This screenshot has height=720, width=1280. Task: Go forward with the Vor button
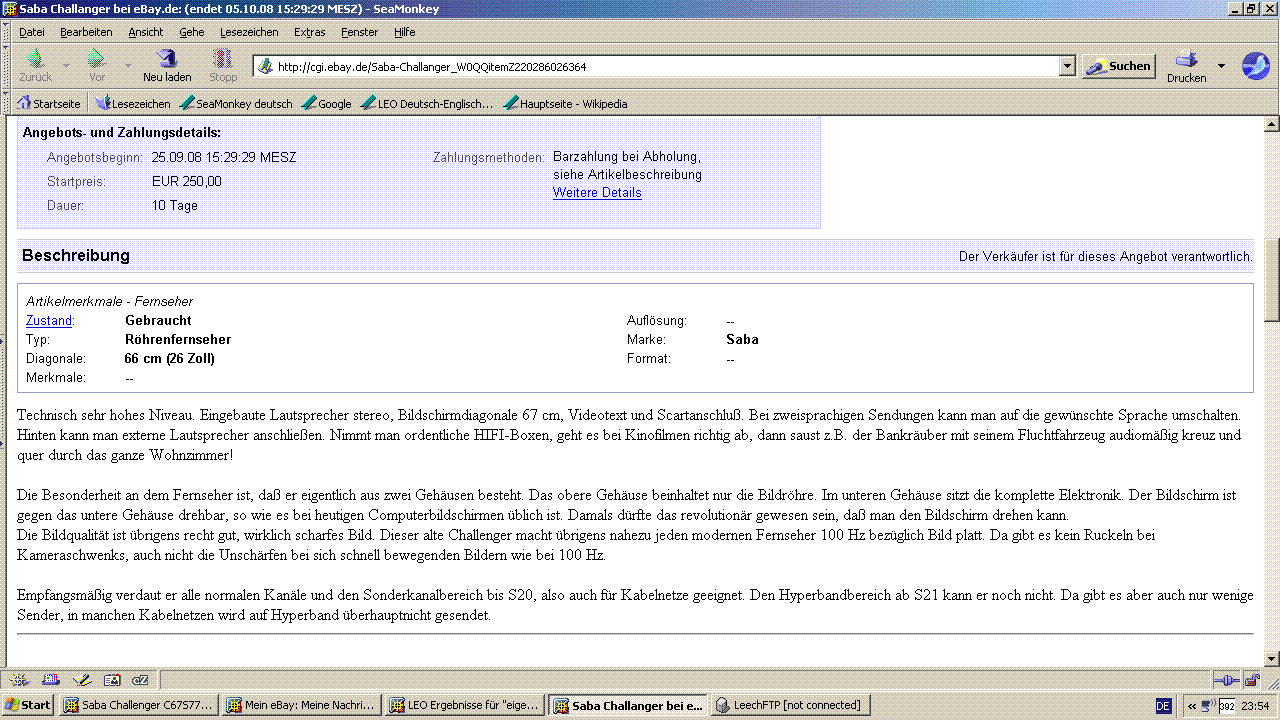pyautogui.click(x=97, y=66)
